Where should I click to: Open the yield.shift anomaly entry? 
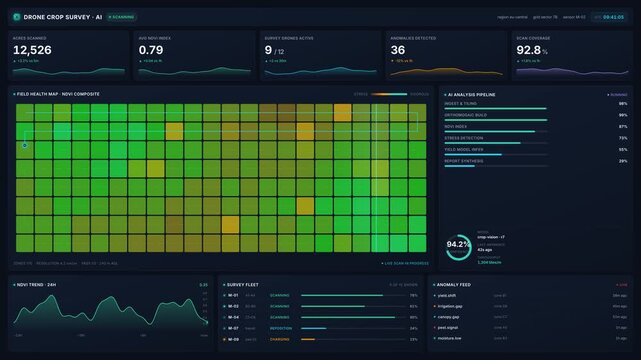(x=530, y=295)
